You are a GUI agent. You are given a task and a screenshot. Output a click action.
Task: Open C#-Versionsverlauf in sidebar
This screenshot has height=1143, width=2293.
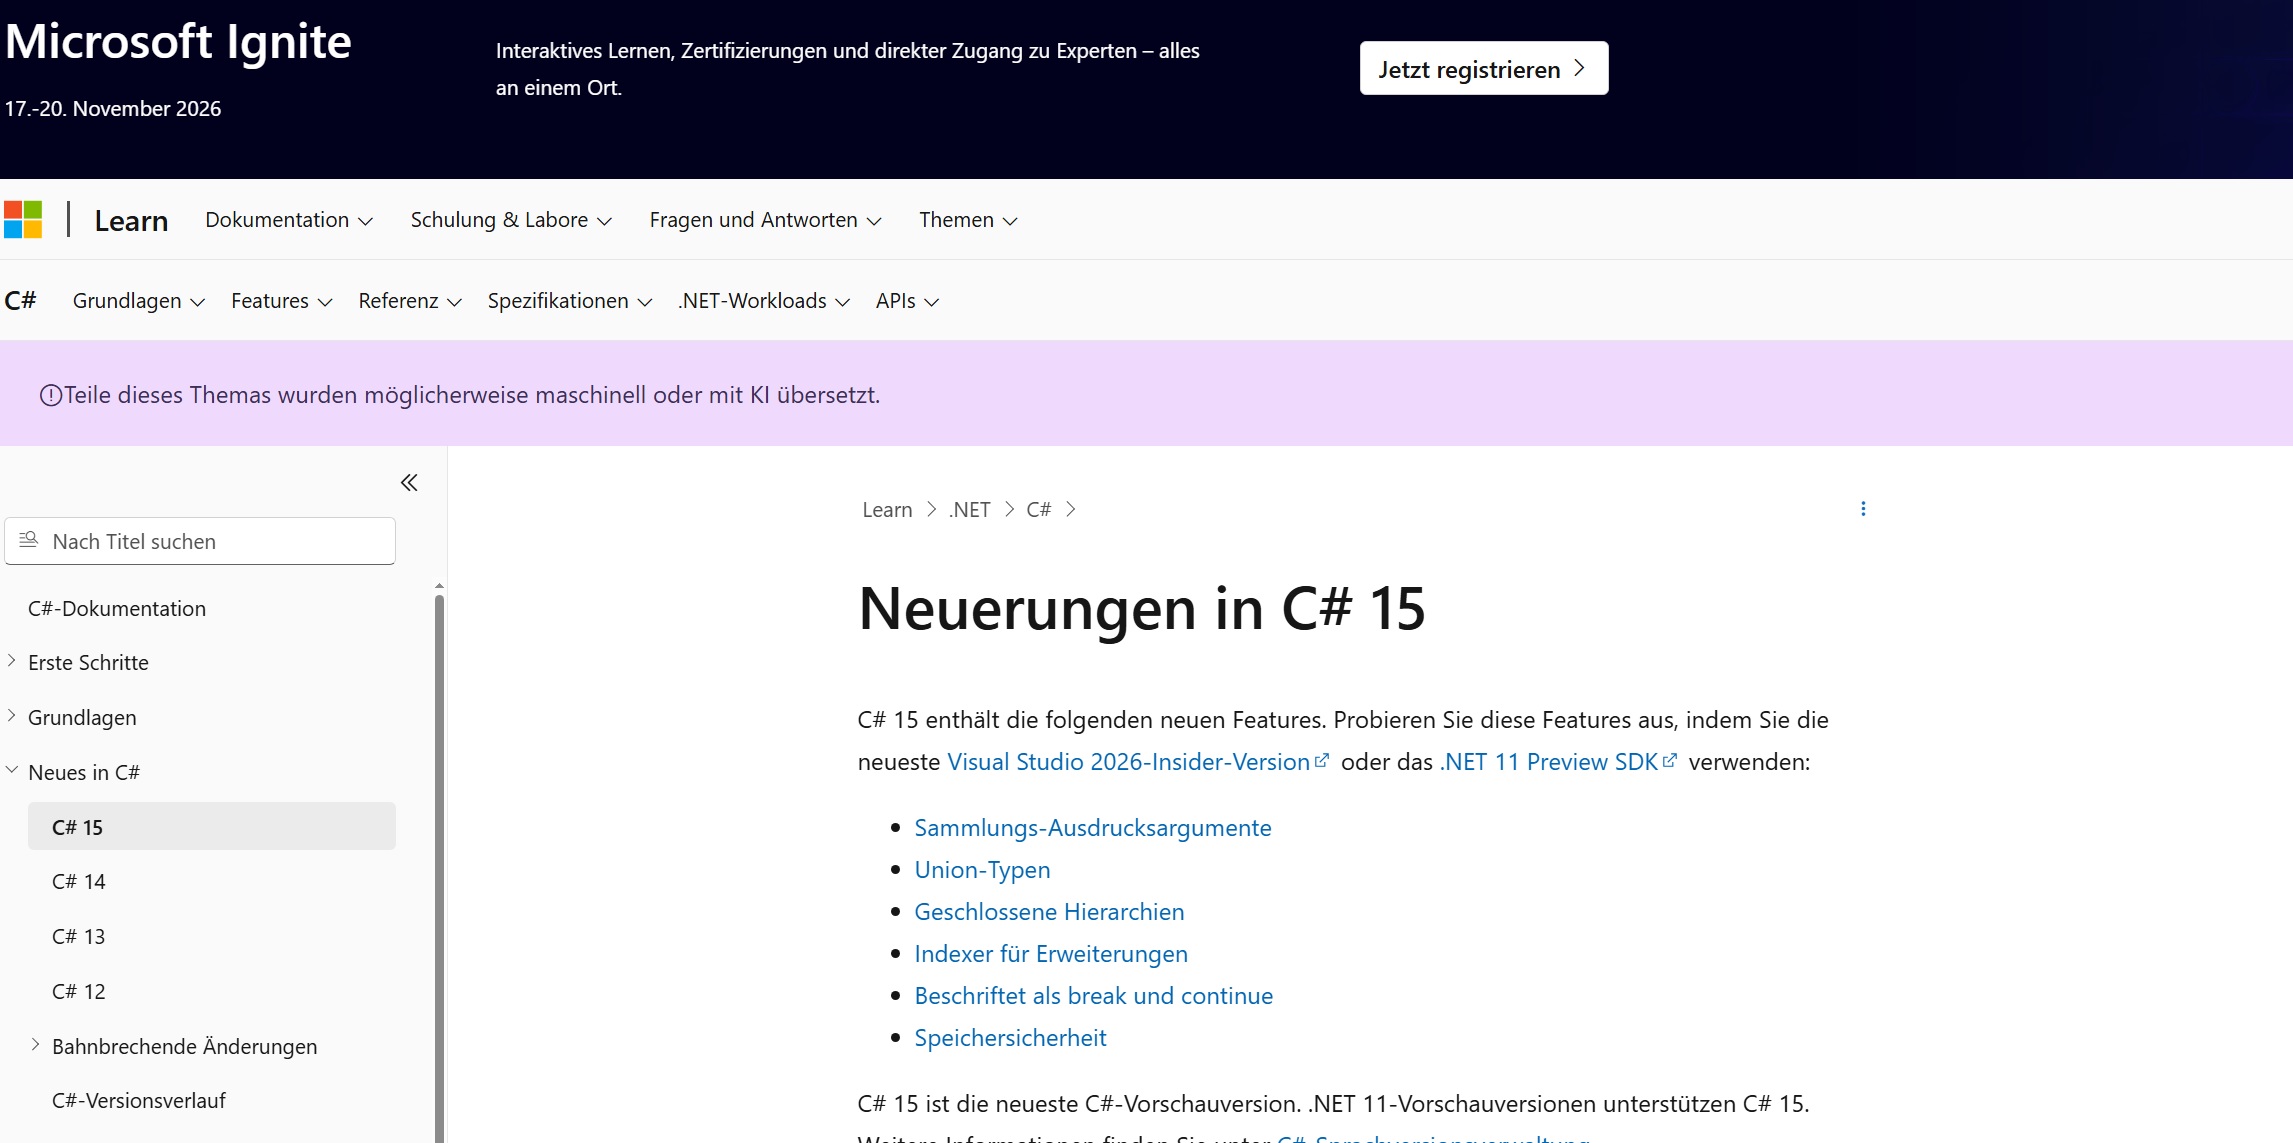click(139, 1101)
